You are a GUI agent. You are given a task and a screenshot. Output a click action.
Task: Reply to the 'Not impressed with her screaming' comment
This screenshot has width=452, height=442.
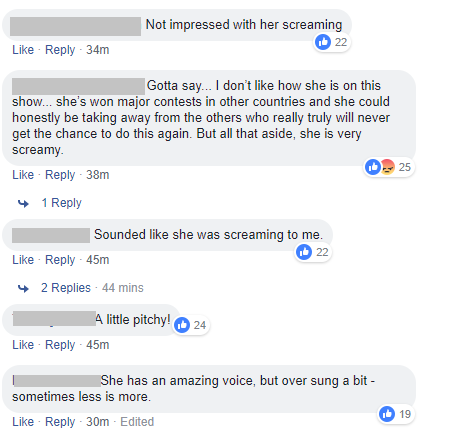(60, 50)
